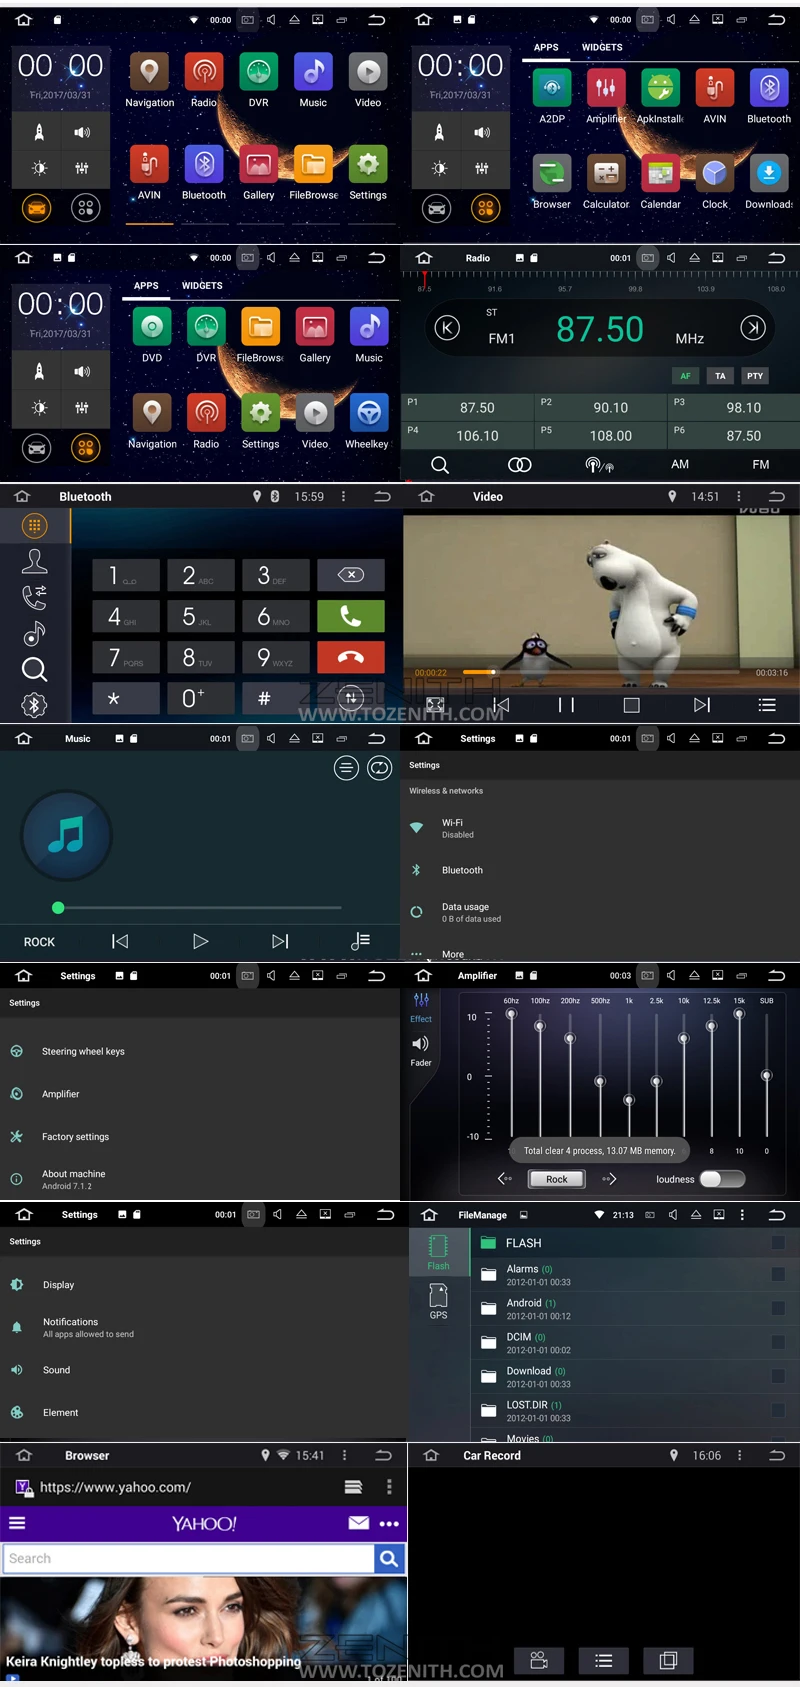Open Bluetooth settings gear in the sidebar

tap(34, 705)
